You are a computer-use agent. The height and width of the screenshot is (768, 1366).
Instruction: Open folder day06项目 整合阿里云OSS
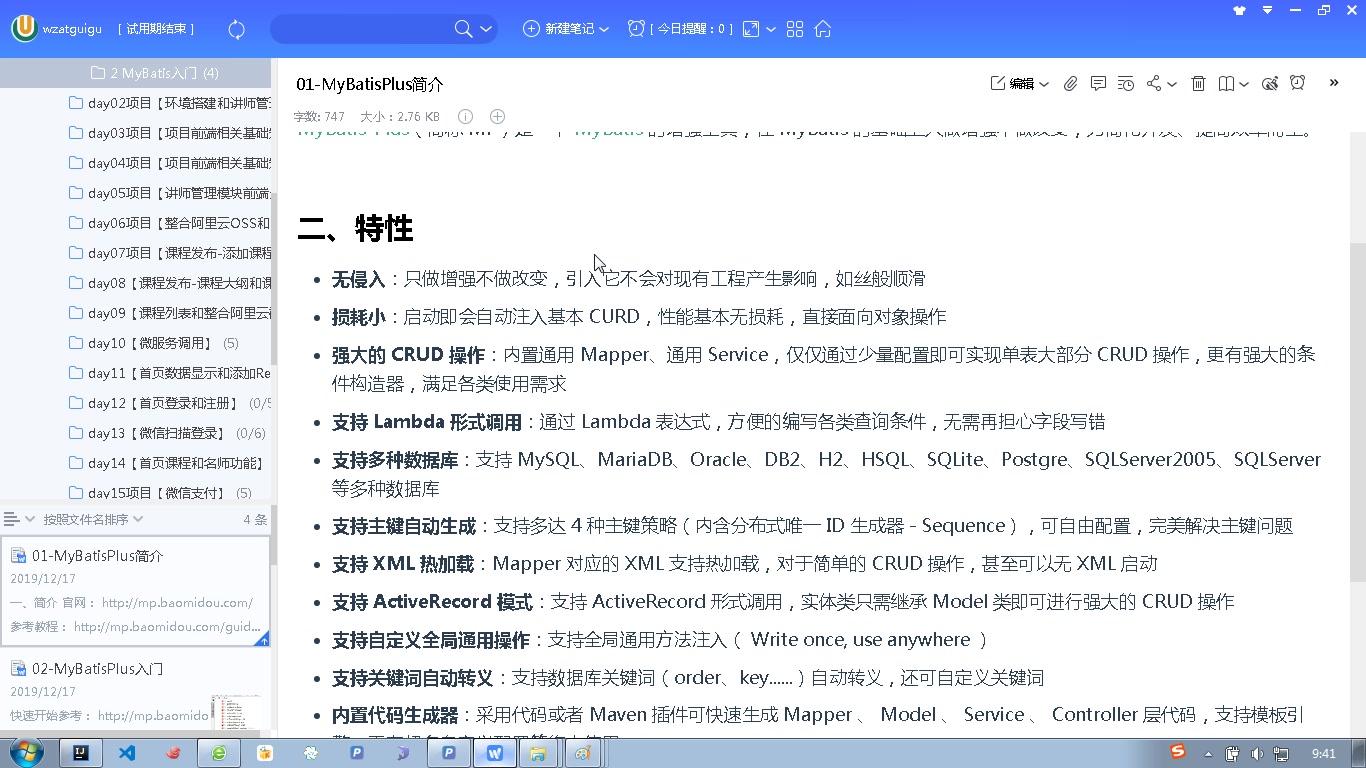[168, 223]
